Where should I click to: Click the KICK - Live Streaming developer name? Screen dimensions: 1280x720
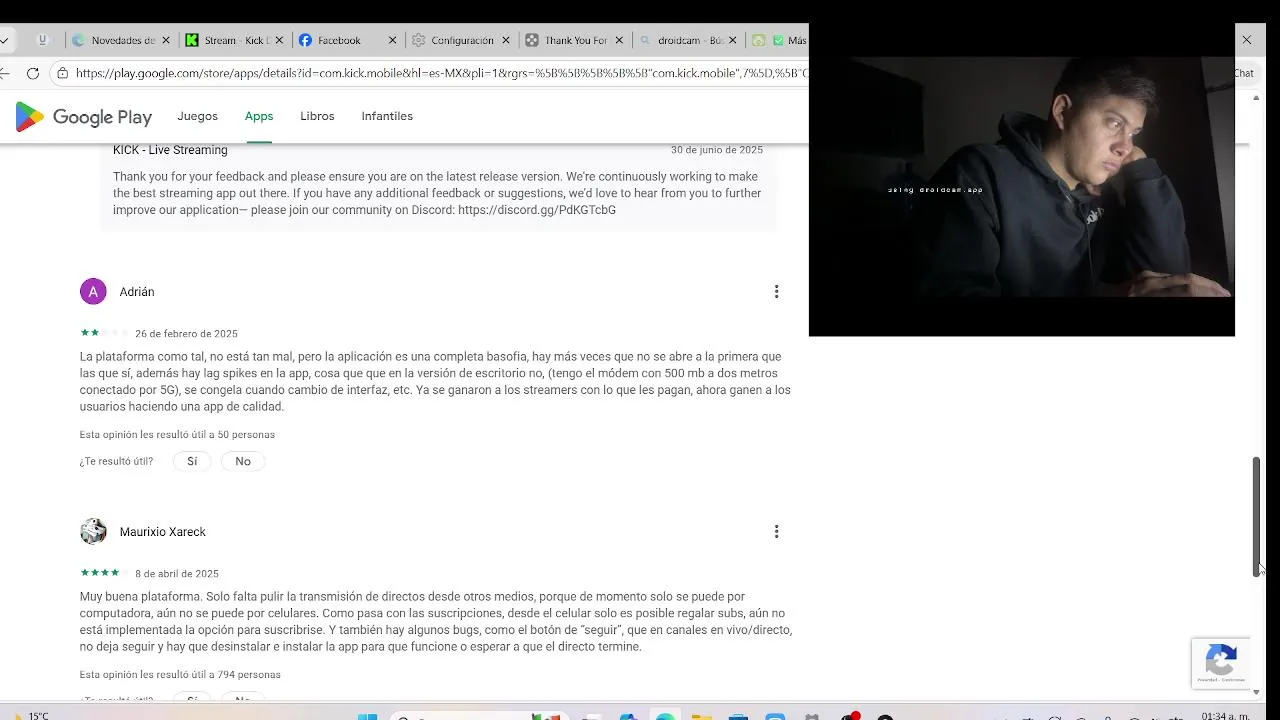(x=170, y=150)
